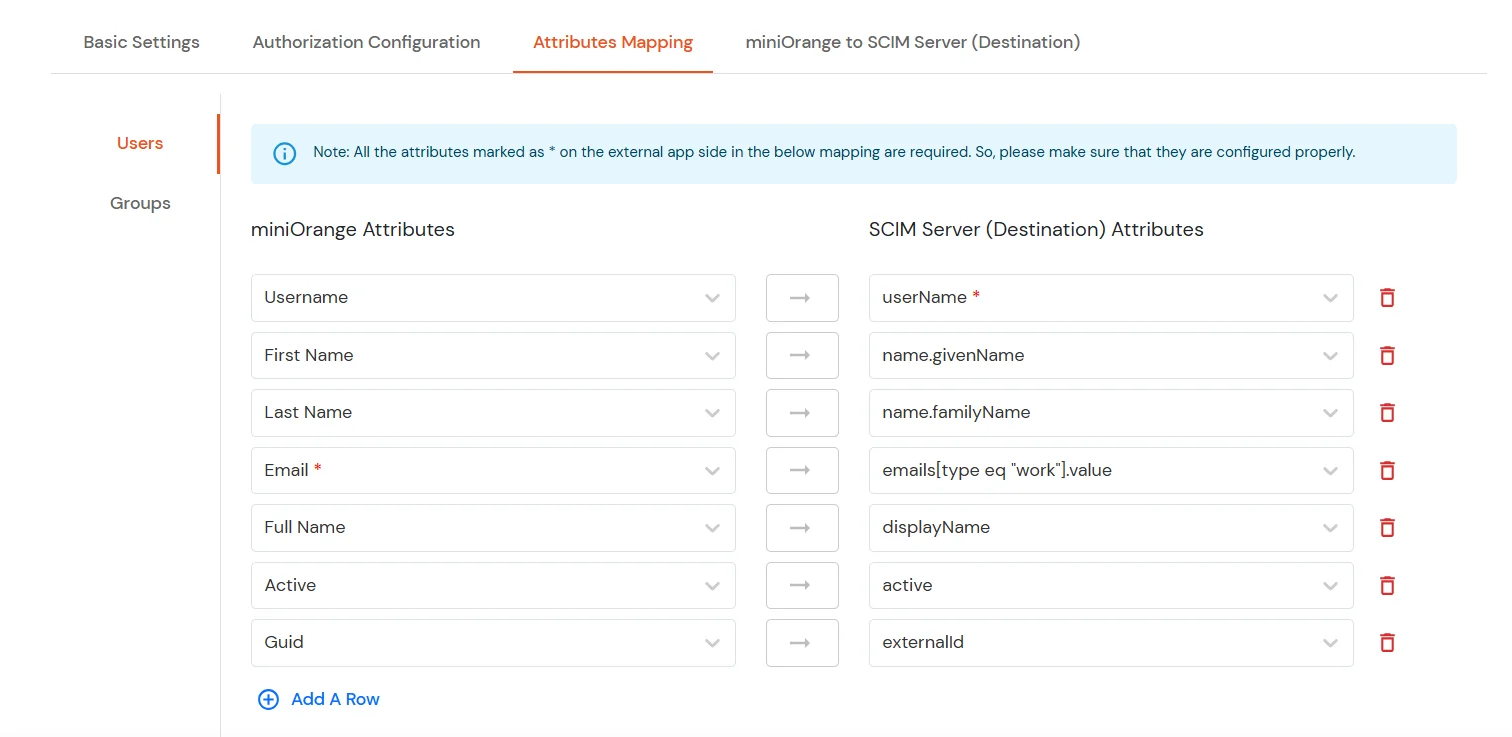
Task: Remove the name.givenName mapping row
Action: pos(1387,355)
